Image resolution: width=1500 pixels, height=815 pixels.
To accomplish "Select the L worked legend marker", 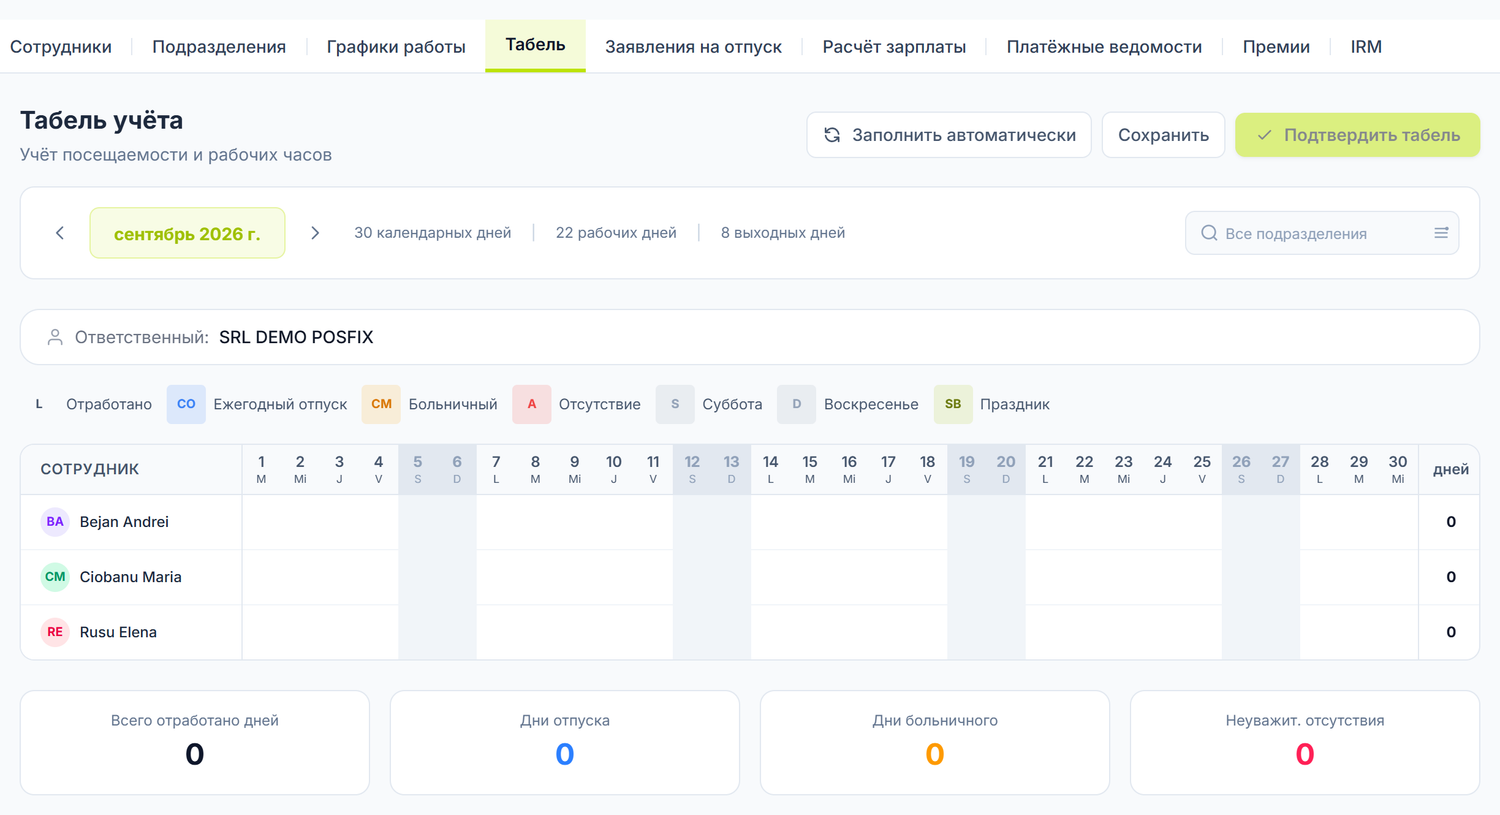I will (39, 404).
